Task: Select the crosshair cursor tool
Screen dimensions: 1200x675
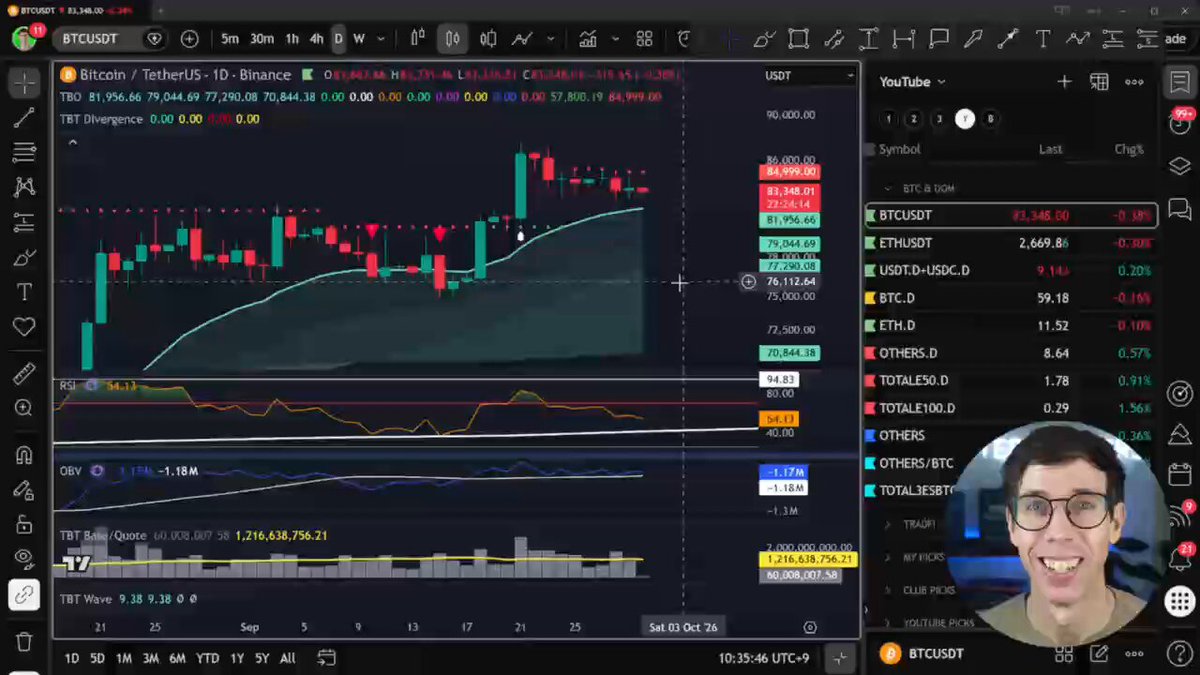Action: [x=24, y=82]
